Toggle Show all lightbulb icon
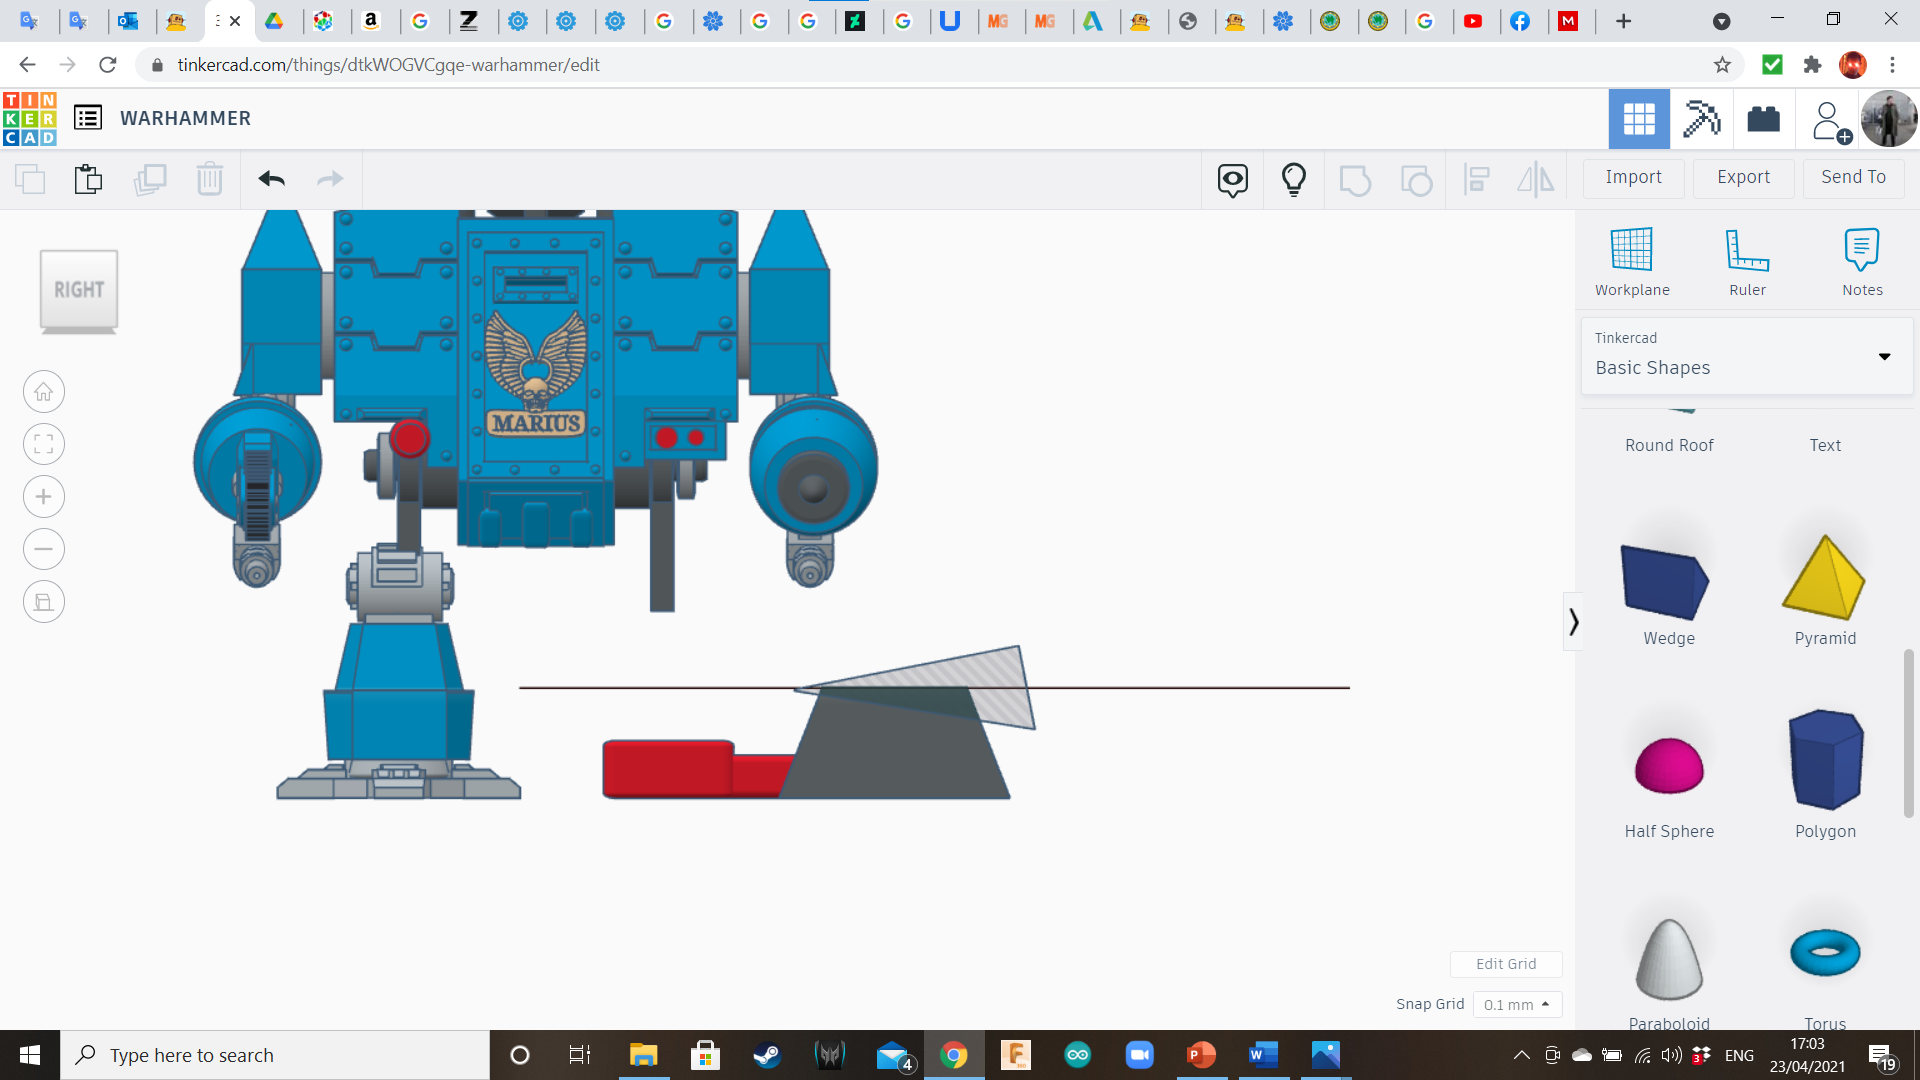The image size is (1920, 1080). 1294,179
